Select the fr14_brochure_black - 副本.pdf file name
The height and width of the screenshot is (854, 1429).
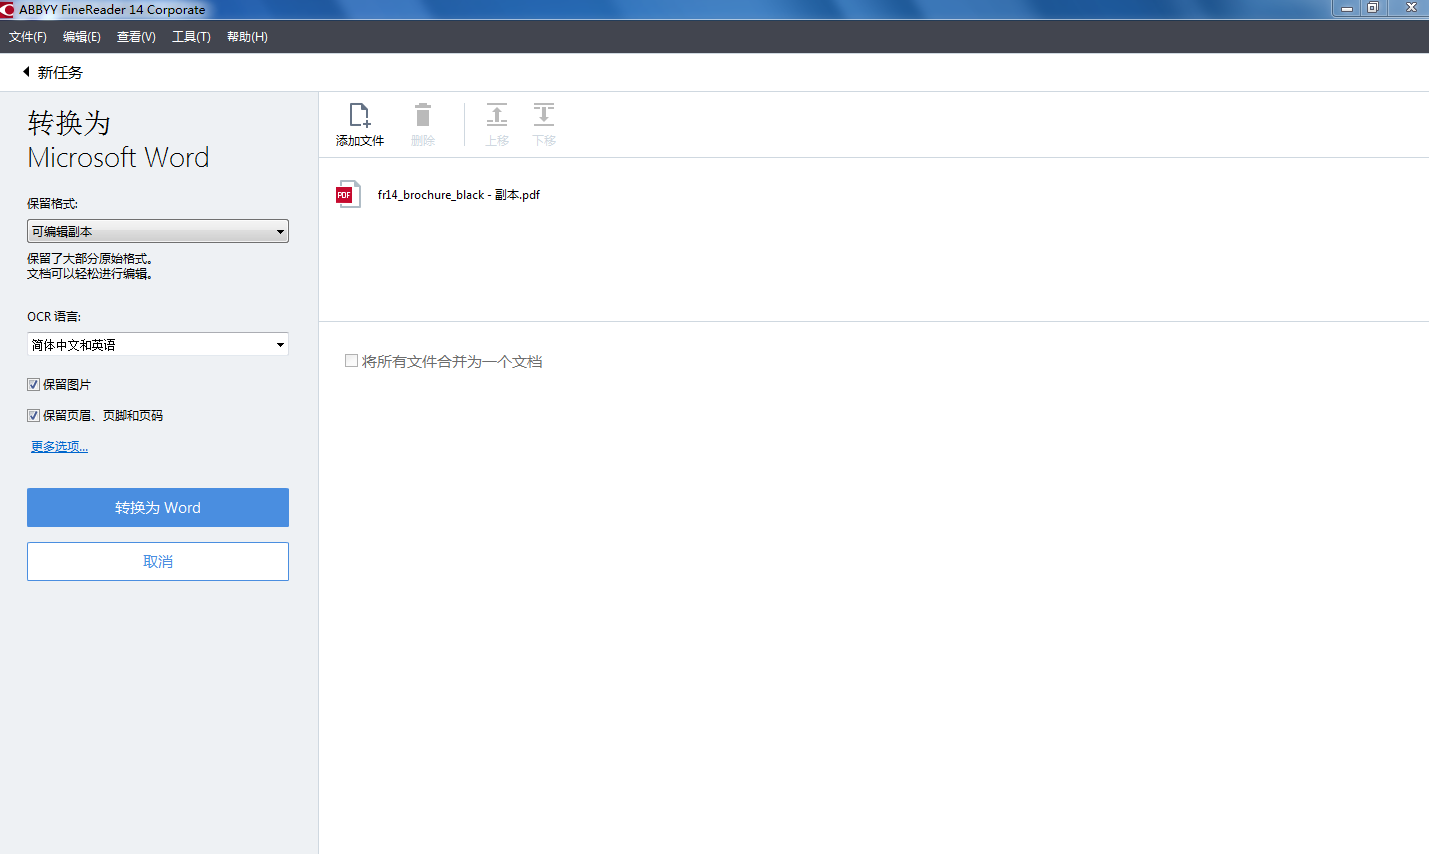point(458,195)
